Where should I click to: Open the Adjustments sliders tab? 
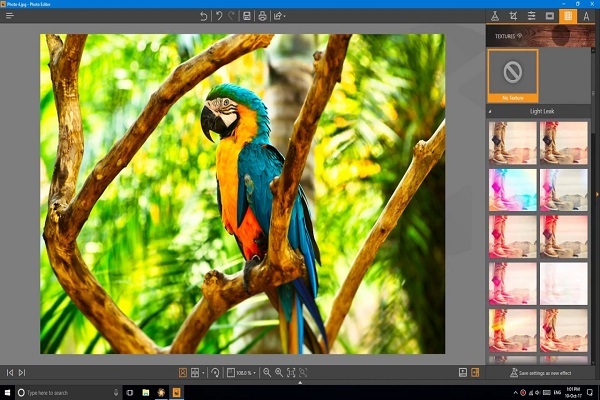click(x=531, y=16)
